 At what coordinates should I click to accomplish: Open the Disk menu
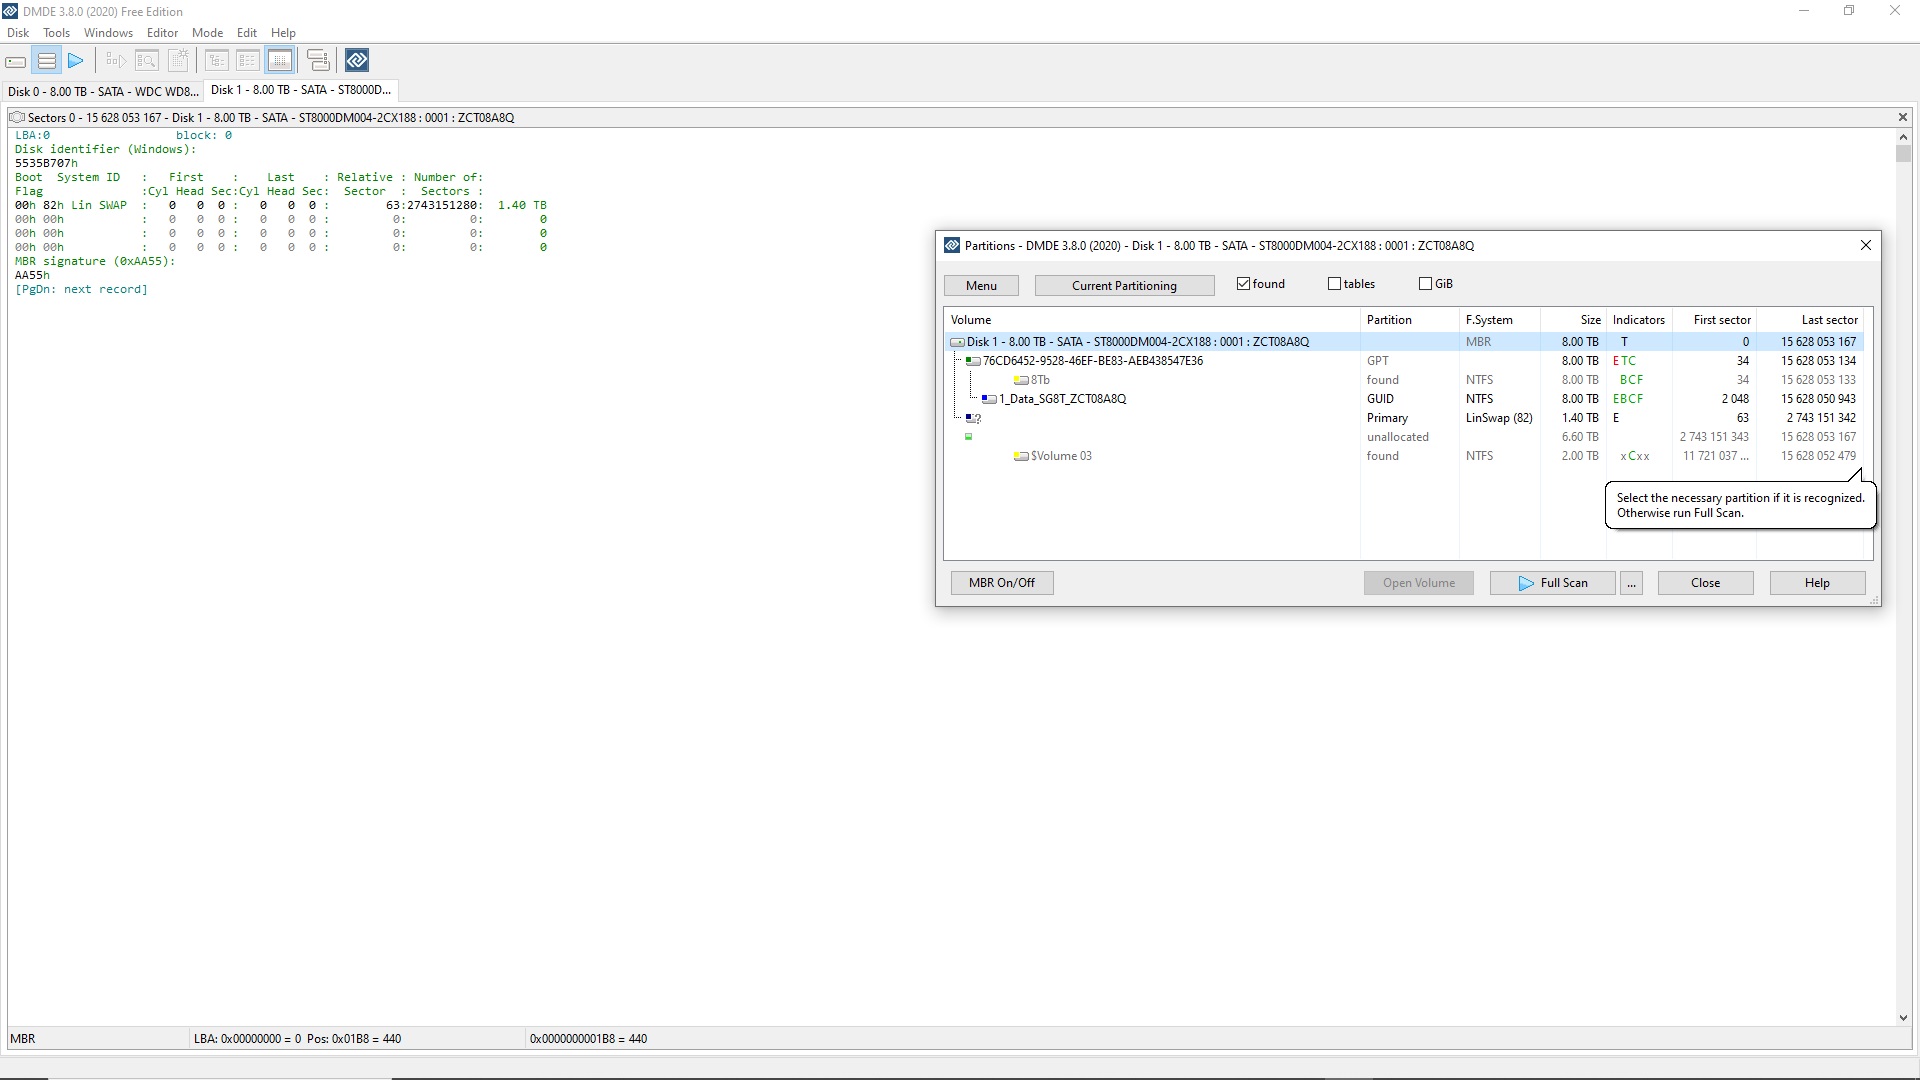click(18, 32)
